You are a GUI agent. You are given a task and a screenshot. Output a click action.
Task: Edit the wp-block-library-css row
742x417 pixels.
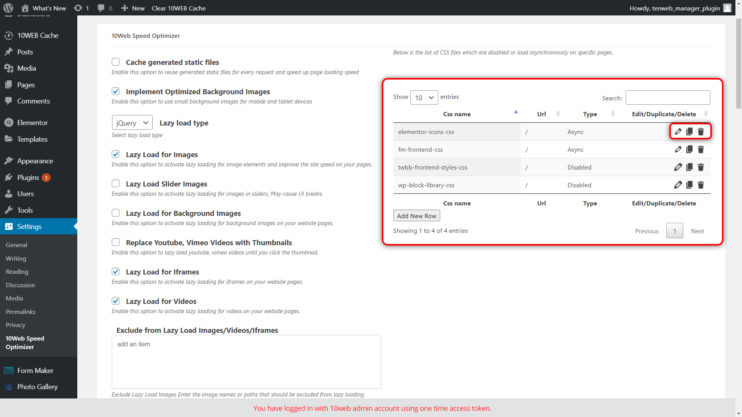click(678, 185)
